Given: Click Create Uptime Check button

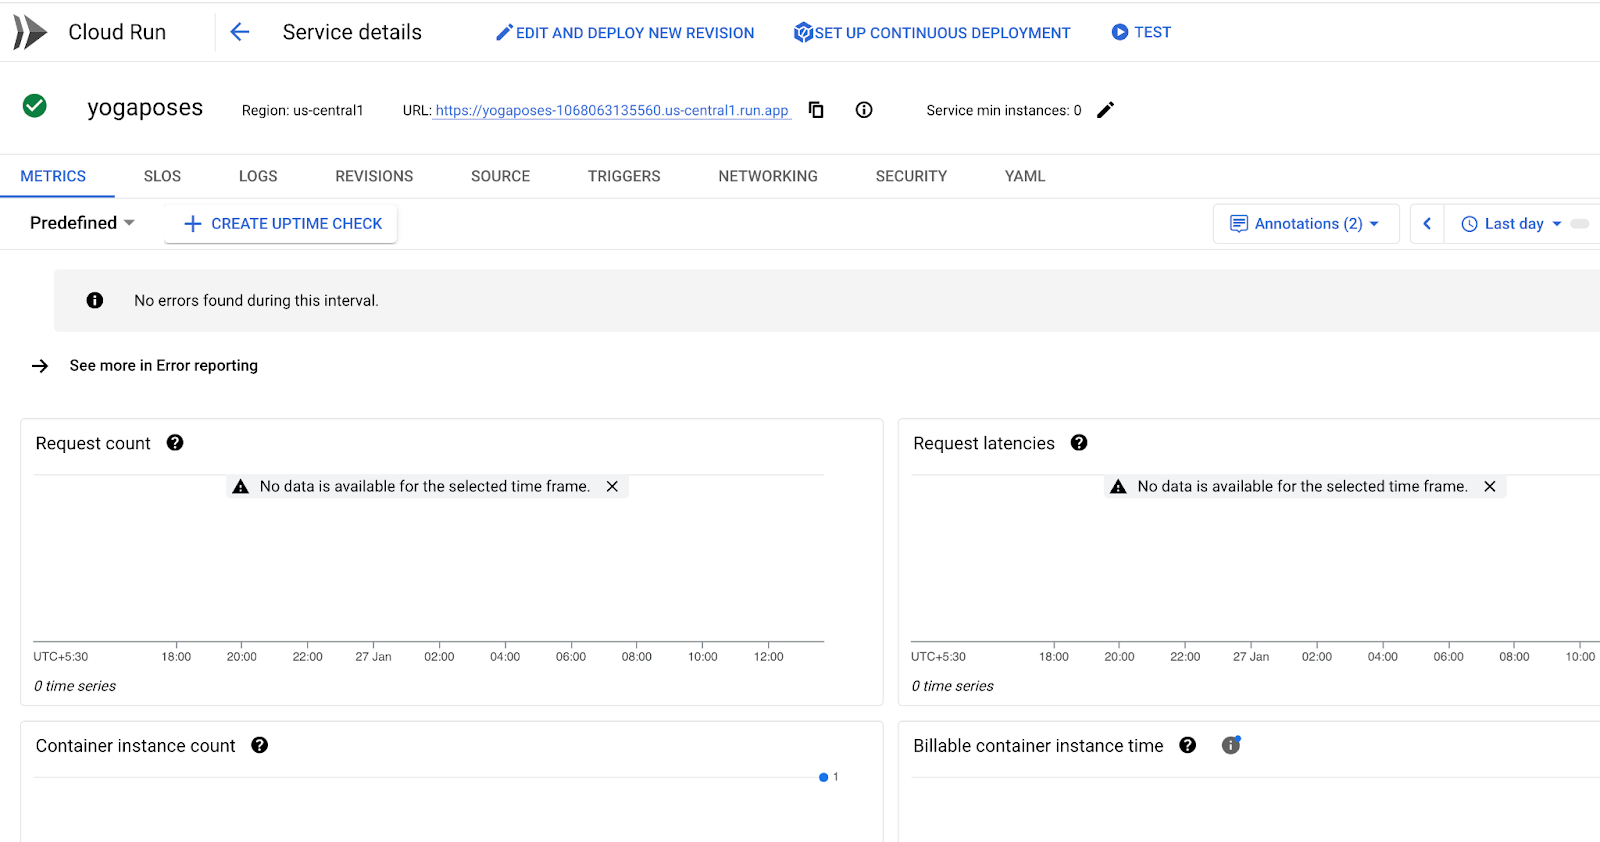Looking at the screenshot, I should [282, 224].
